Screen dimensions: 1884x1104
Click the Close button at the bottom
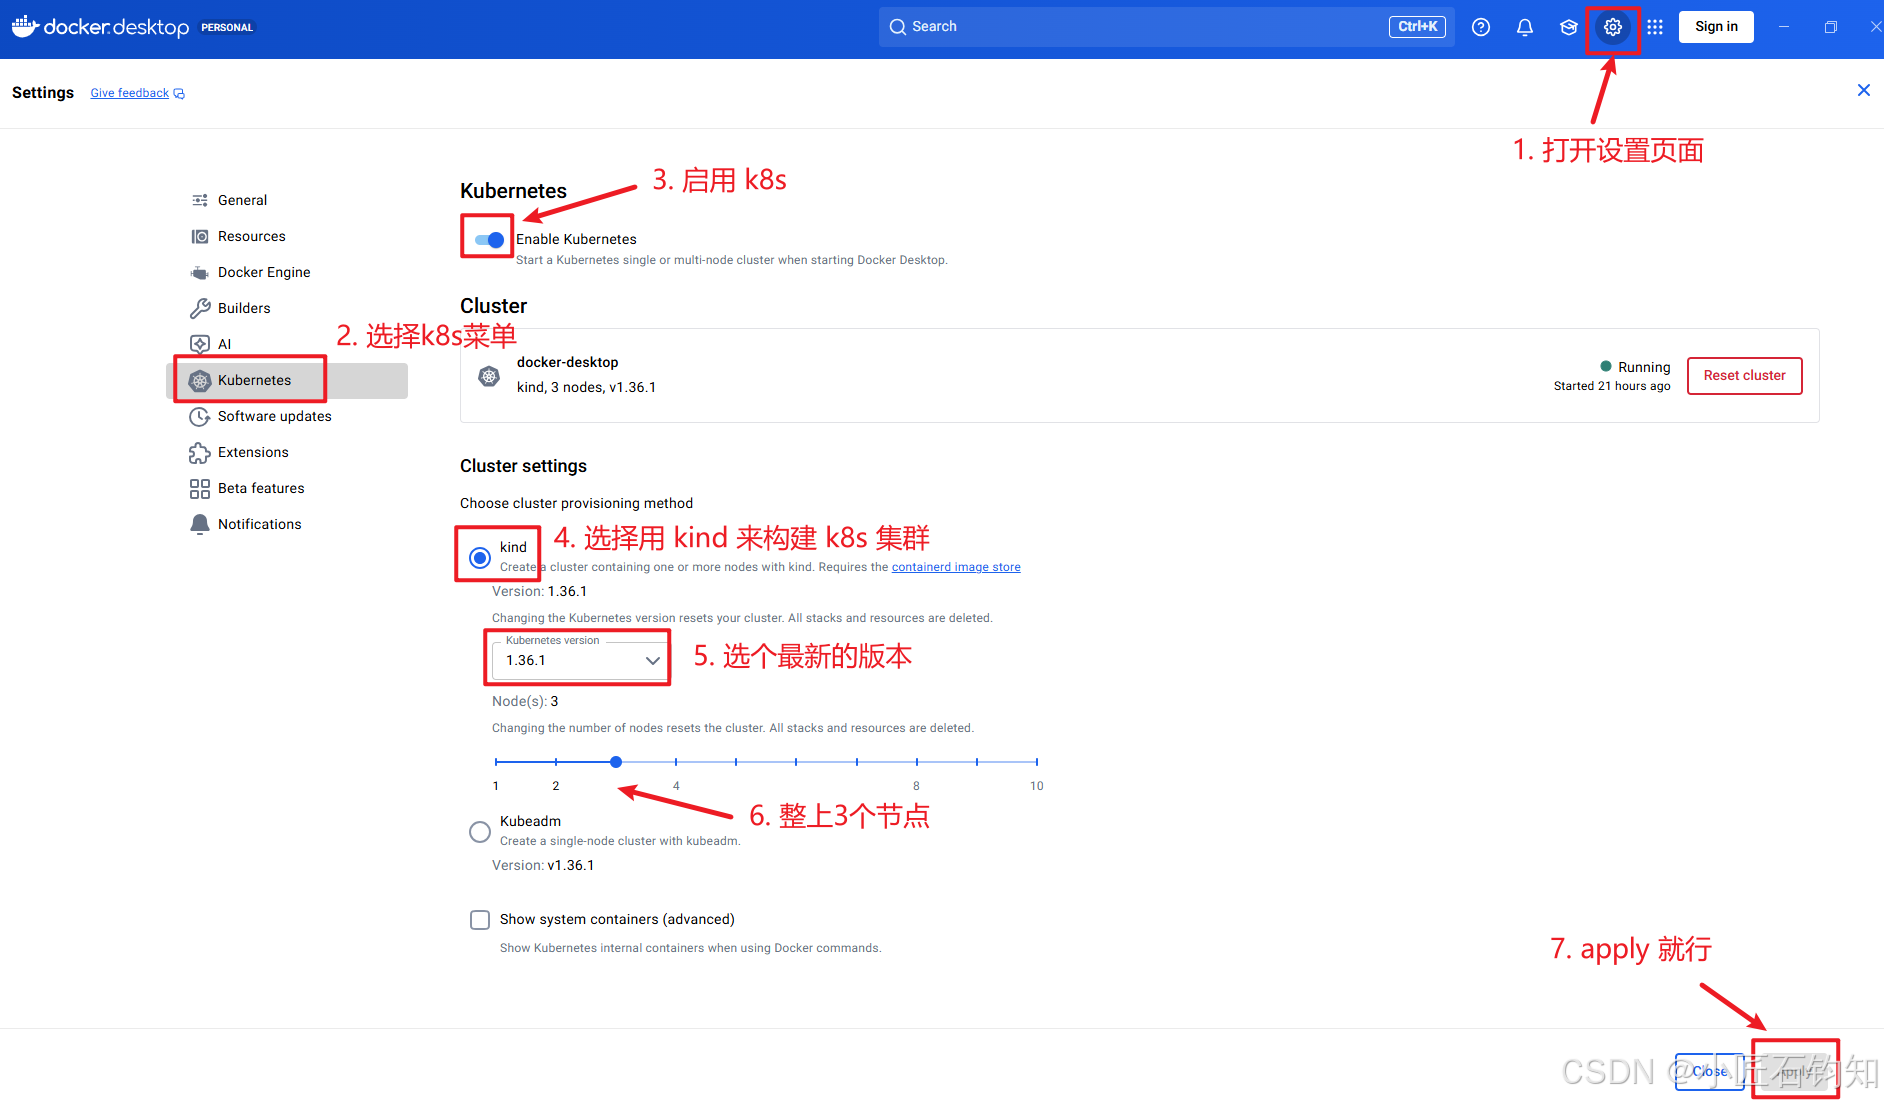click(x=1709, y=1071)
